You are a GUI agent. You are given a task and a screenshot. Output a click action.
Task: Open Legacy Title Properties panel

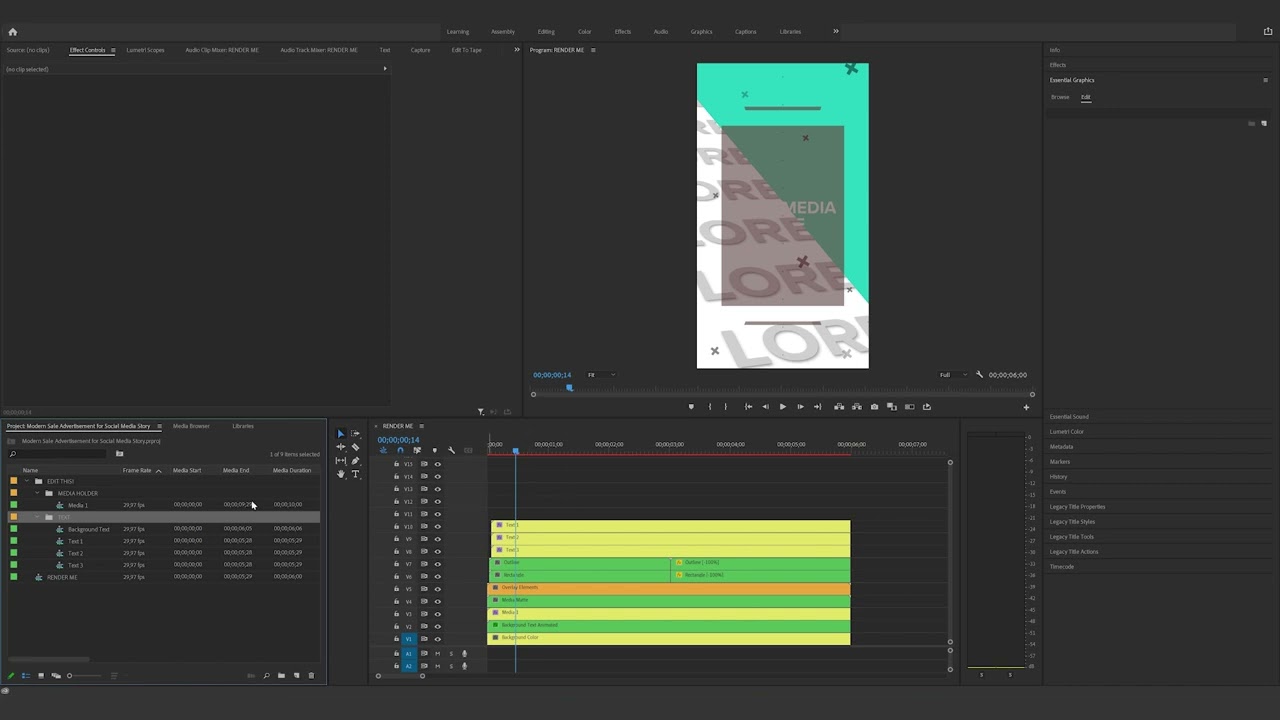tap(1077, 507)
